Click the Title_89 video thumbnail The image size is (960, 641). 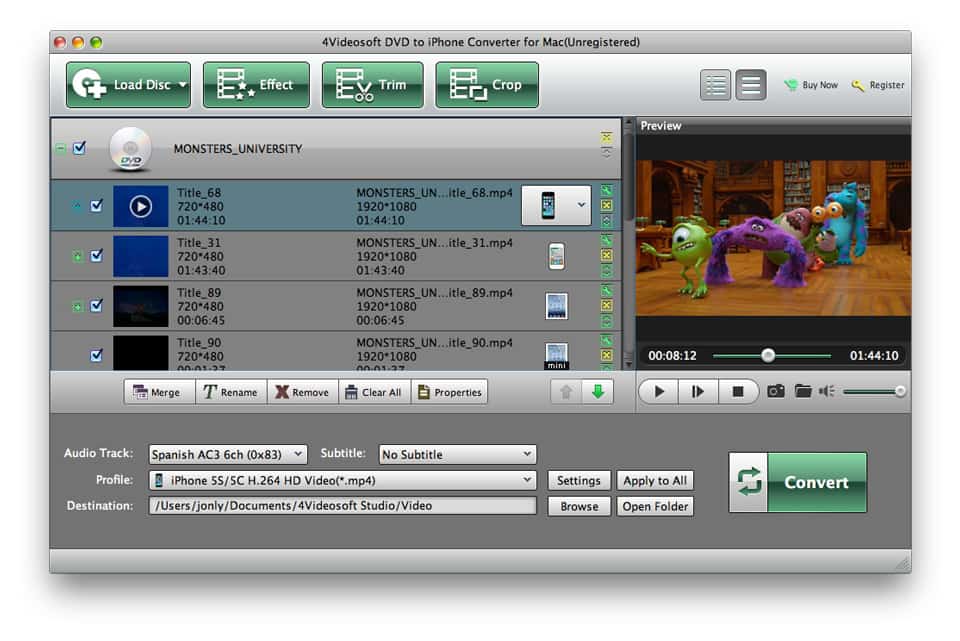[x=140, y=306]
